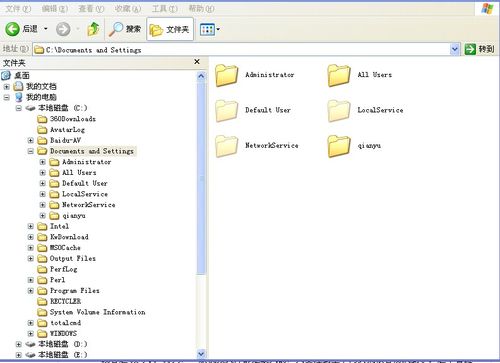The image size is (500, 363).
Task: Expand the address bar dropdown arrow
Action: [454, 50]
